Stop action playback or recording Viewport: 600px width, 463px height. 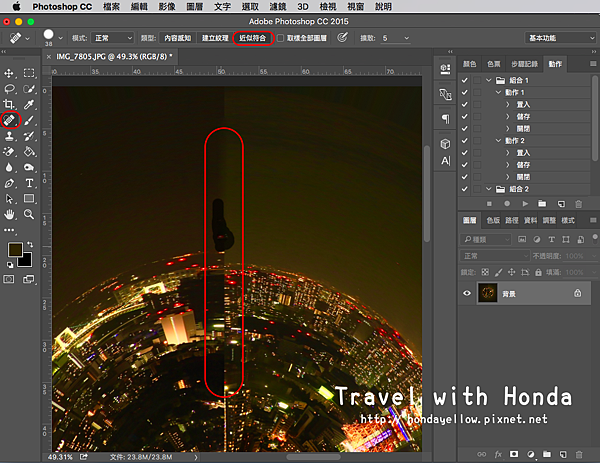coord(489,204)
